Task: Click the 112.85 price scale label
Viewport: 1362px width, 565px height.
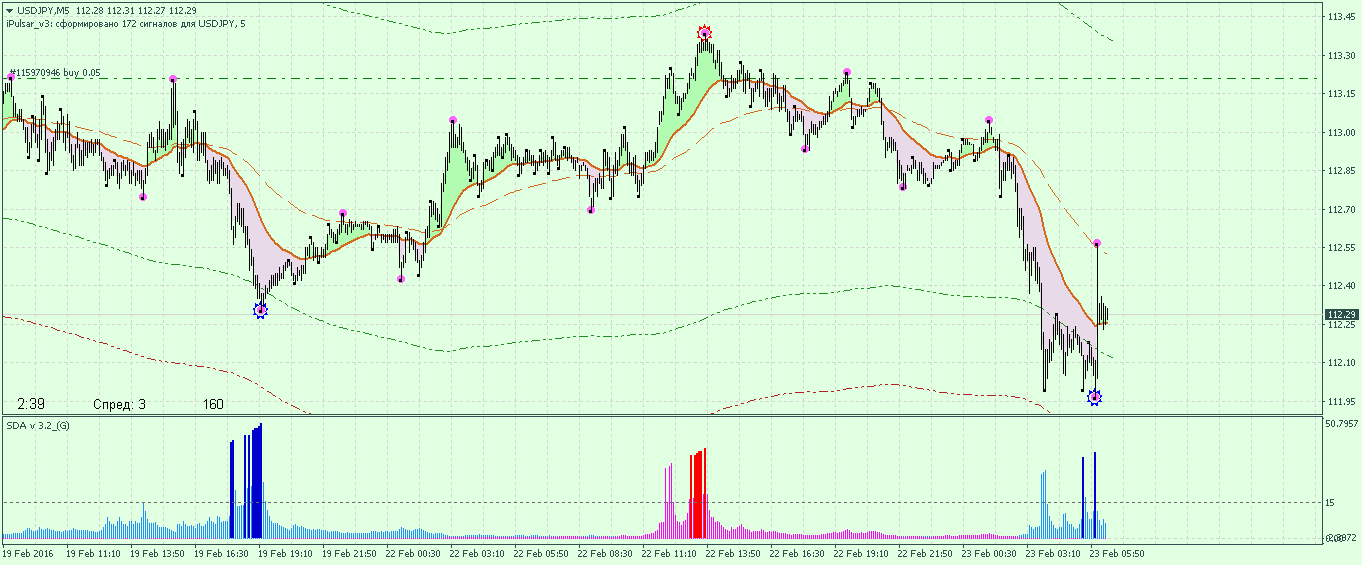Action: tap(1341, 171)
